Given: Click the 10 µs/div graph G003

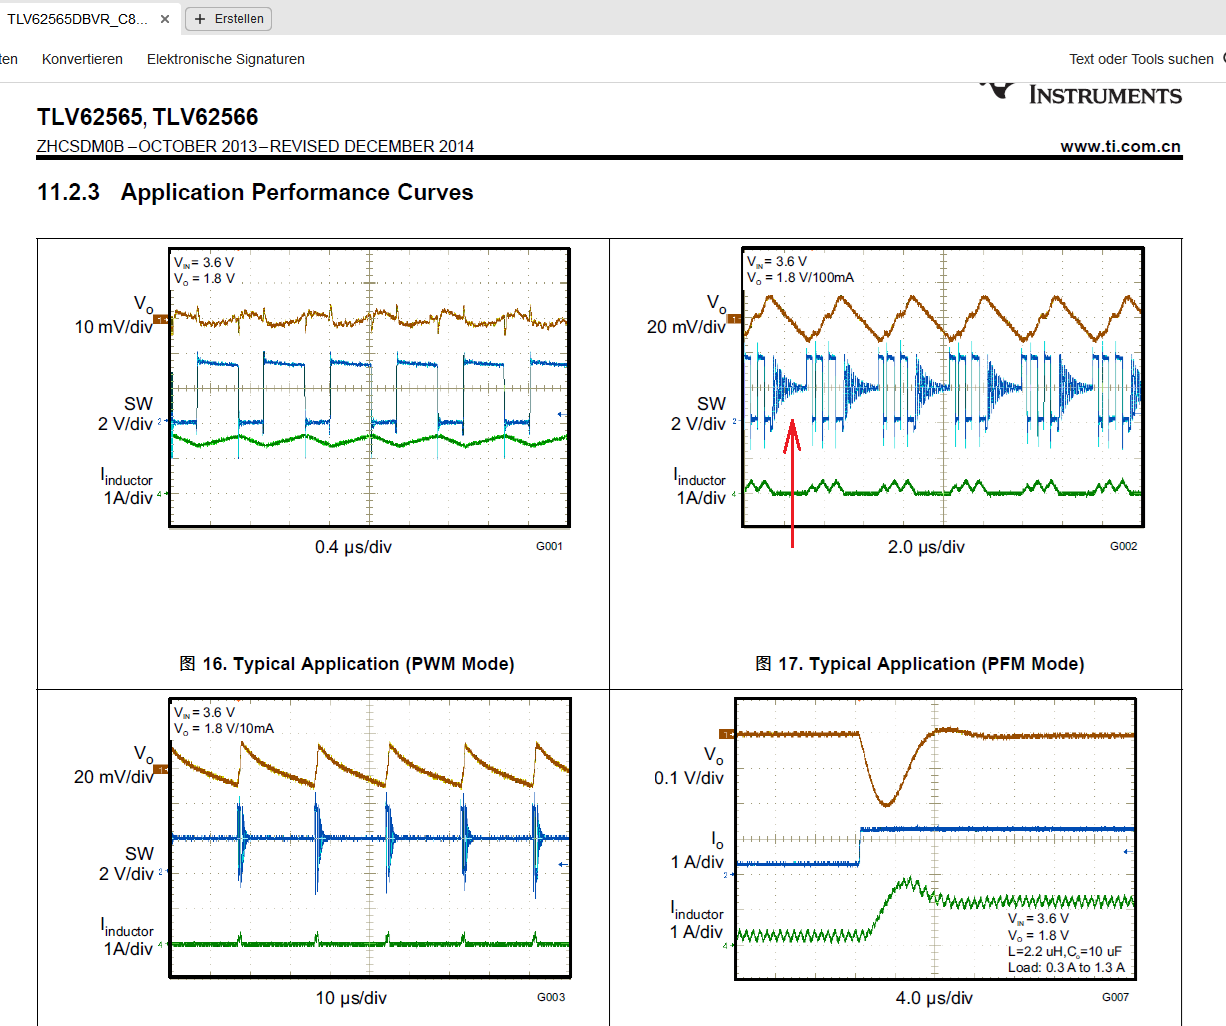Looking at the screenshot, I should (x=370, y=838).
